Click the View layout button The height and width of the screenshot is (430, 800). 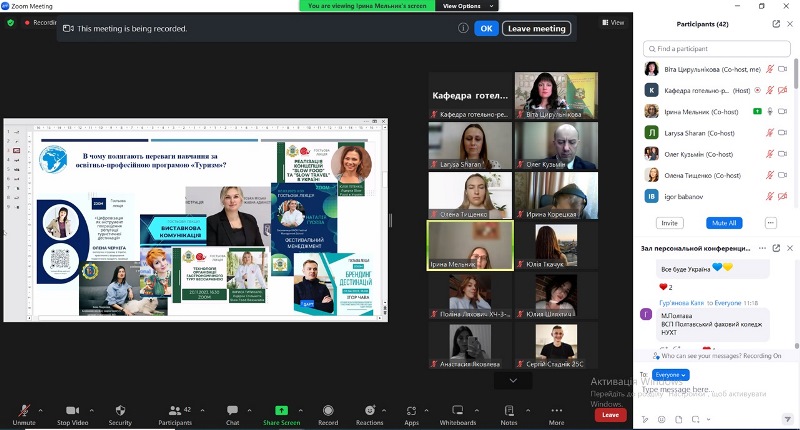613,22
